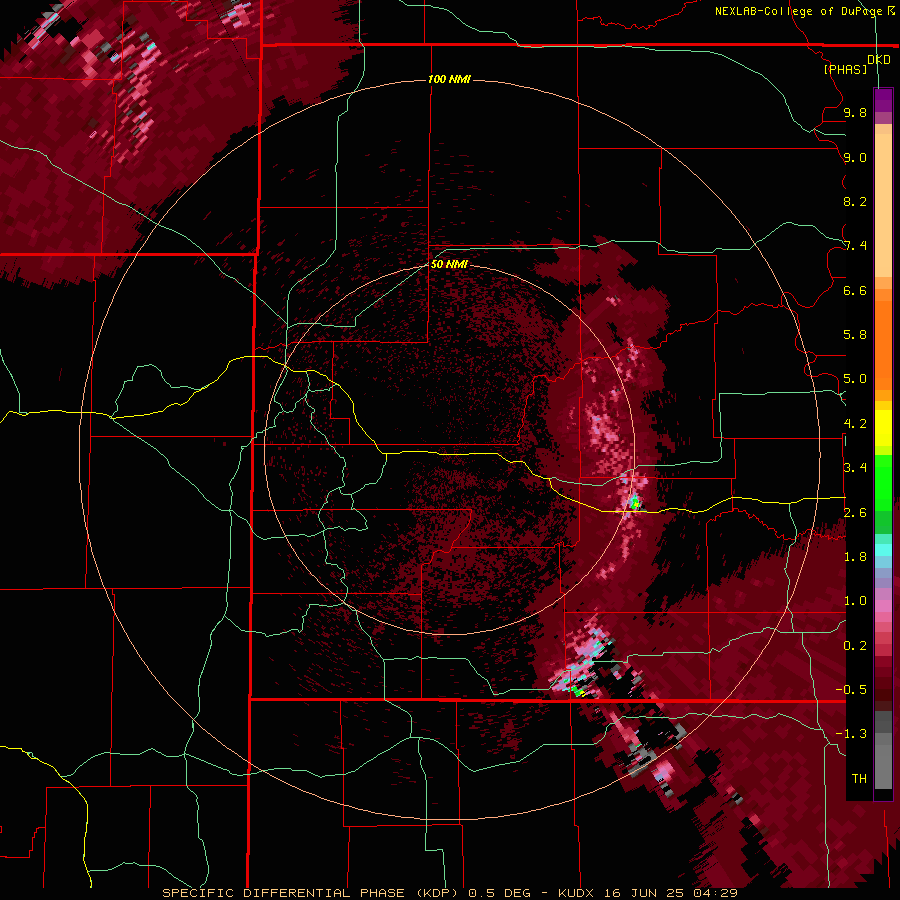This screenshot has width=900, height=900.
Task: Click the 1.0 value on the color scale
Action: coord(855,601)
